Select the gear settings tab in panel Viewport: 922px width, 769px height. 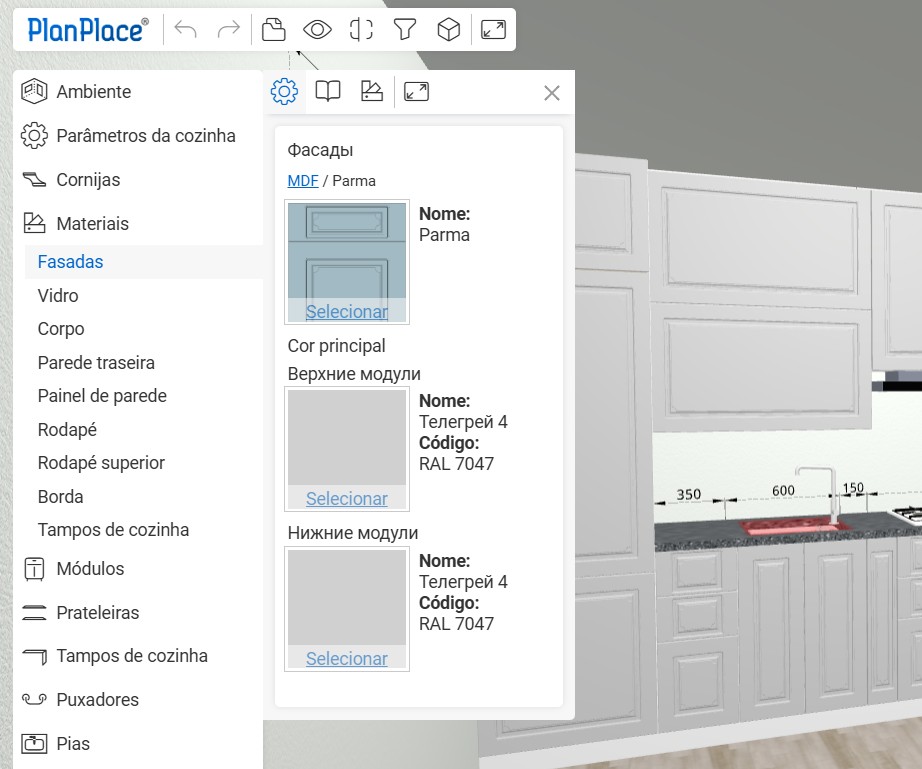click(x=284, y=92)
